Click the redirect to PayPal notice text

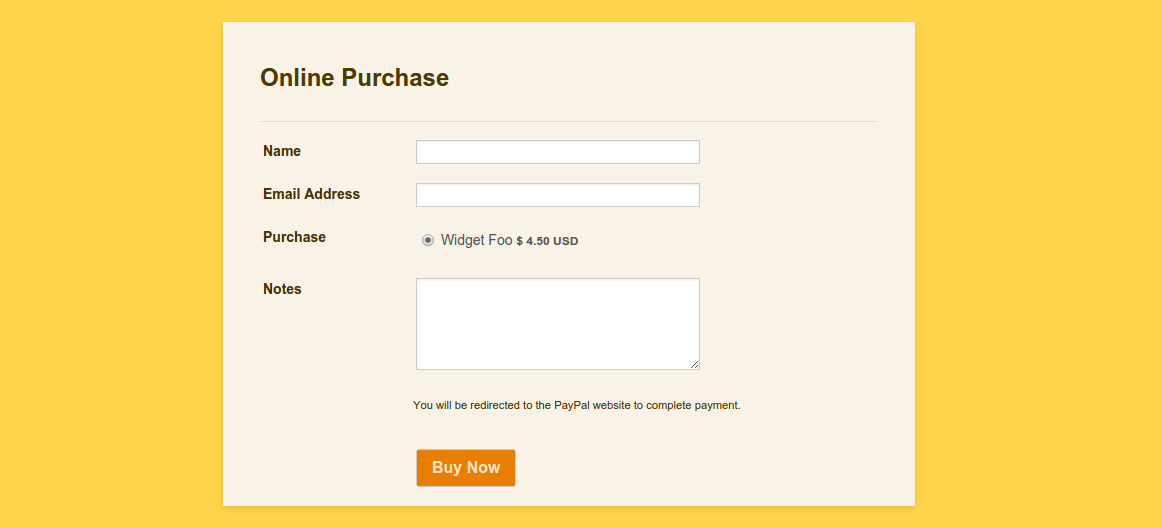577,406
